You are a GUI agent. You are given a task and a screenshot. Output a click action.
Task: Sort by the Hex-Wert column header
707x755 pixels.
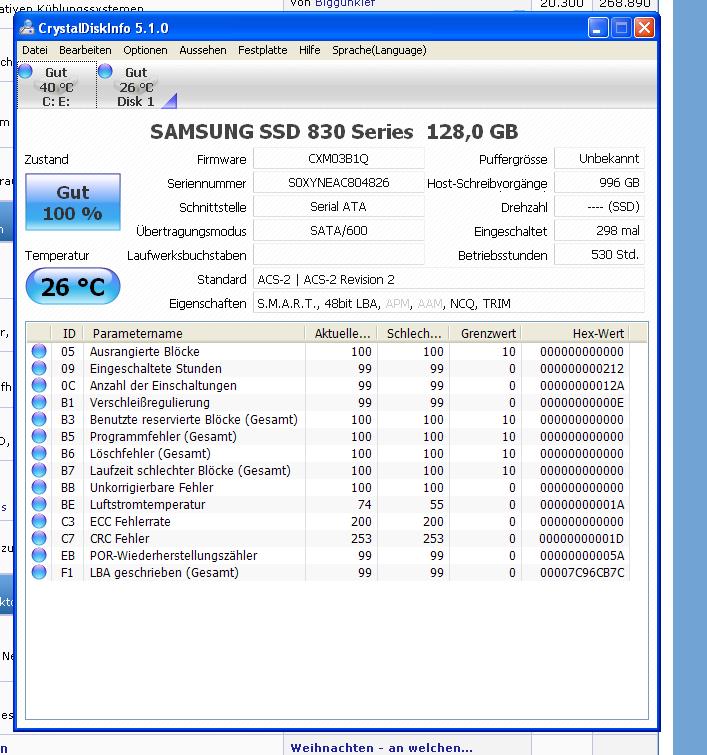click(x=576, y=333)
